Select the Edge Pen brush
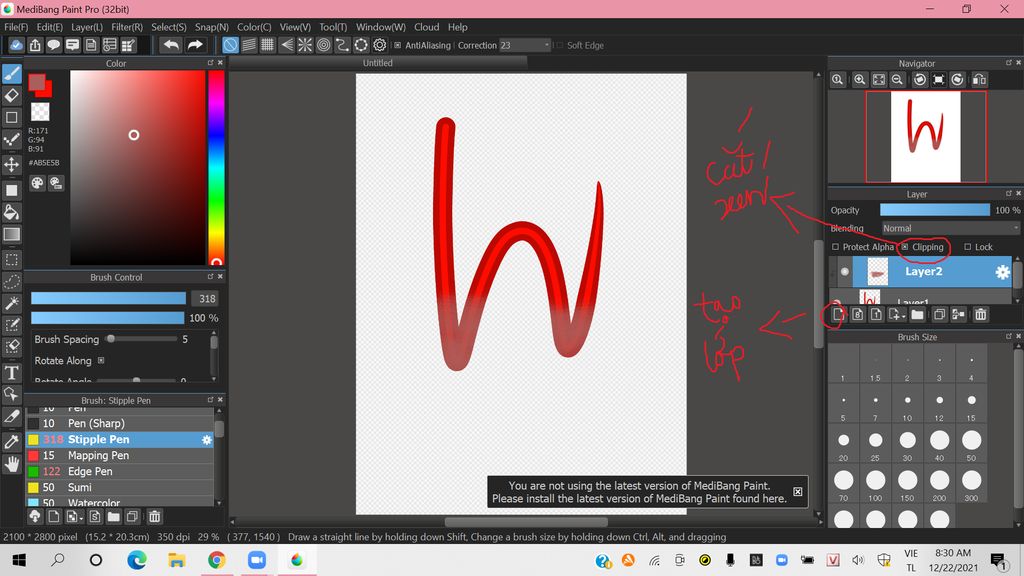This screenshot has width=1024, height=576. point(120,471)
